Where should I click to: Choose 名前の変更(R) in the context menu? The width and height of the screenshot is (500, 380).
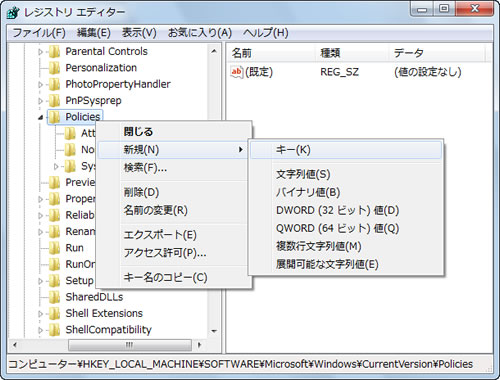click(173, 210)
